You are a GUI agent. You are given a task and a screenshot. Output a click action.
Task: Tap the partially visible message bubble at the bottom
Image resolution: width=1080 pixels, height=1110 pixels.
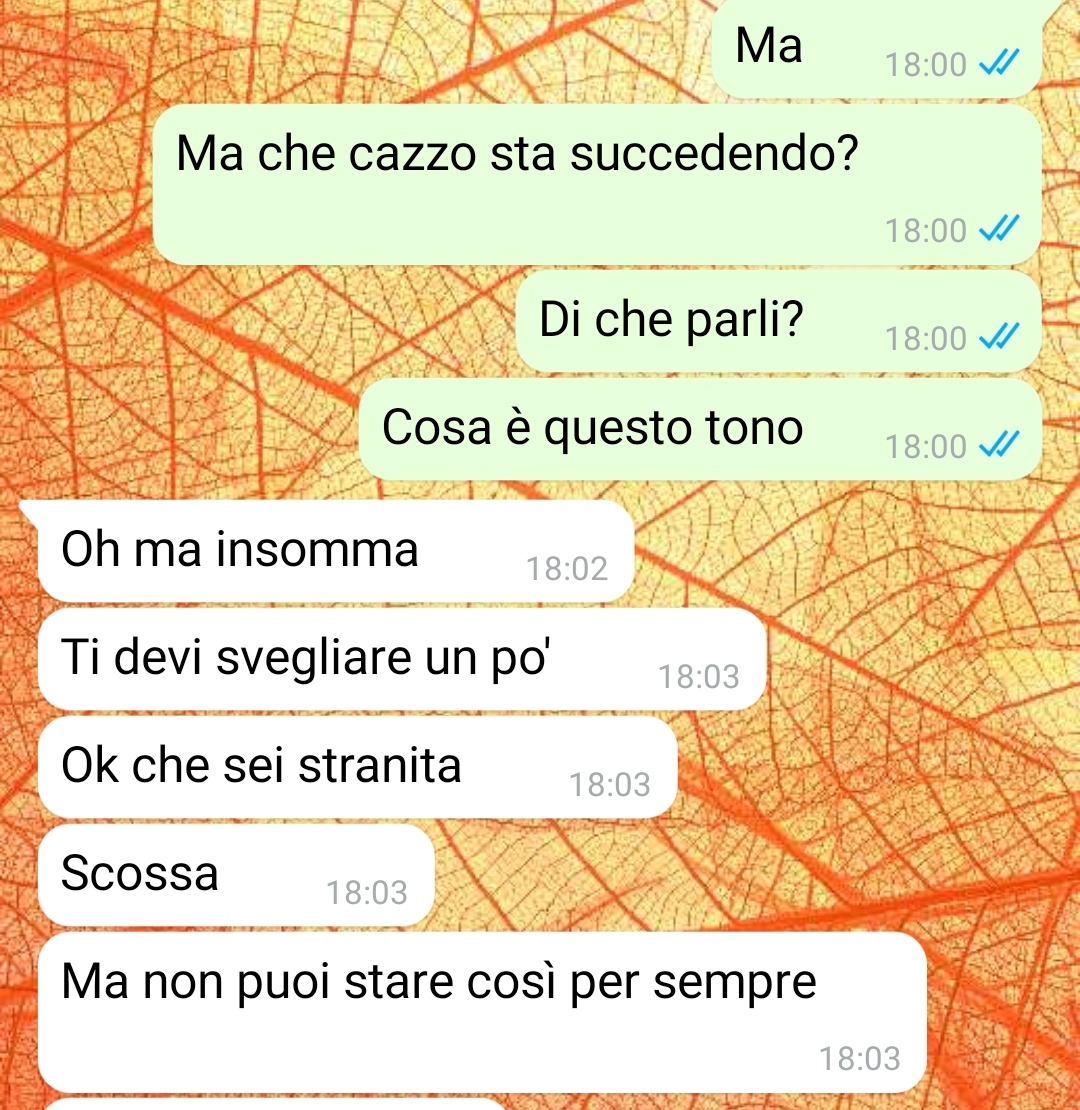(276, 1104)
